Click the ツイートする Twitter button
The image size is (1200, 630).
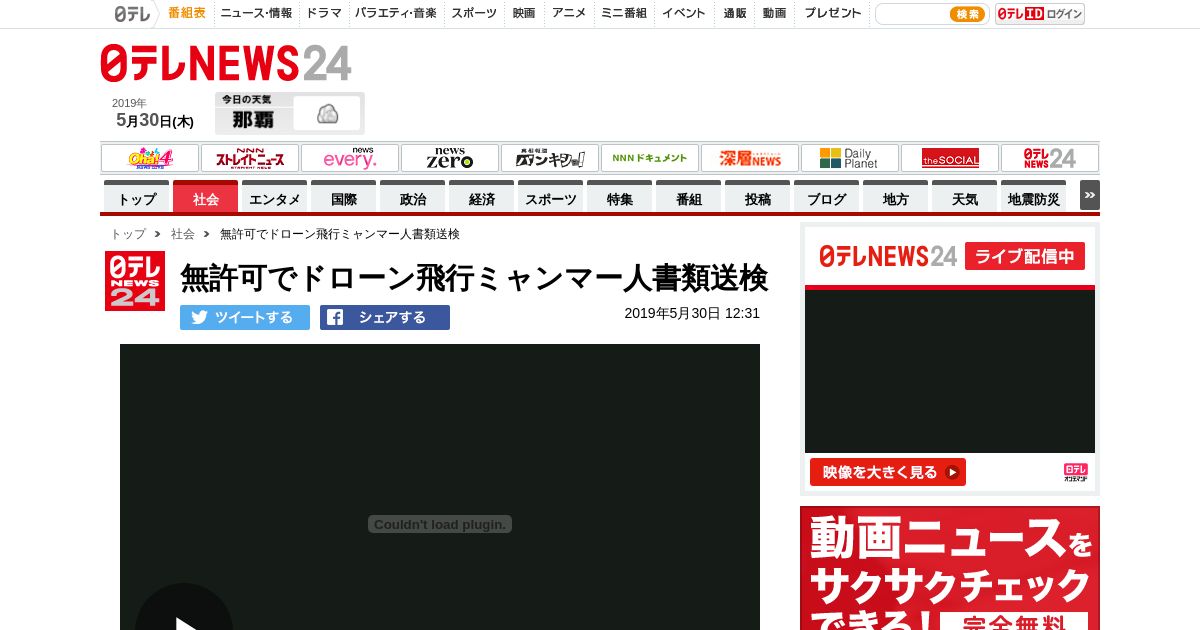[x=245, y=317]
